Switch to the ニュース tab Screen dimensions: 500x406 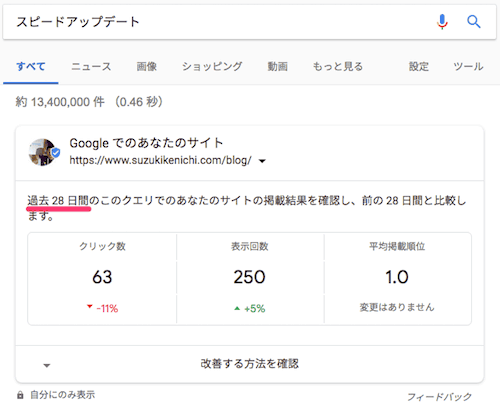91,66
